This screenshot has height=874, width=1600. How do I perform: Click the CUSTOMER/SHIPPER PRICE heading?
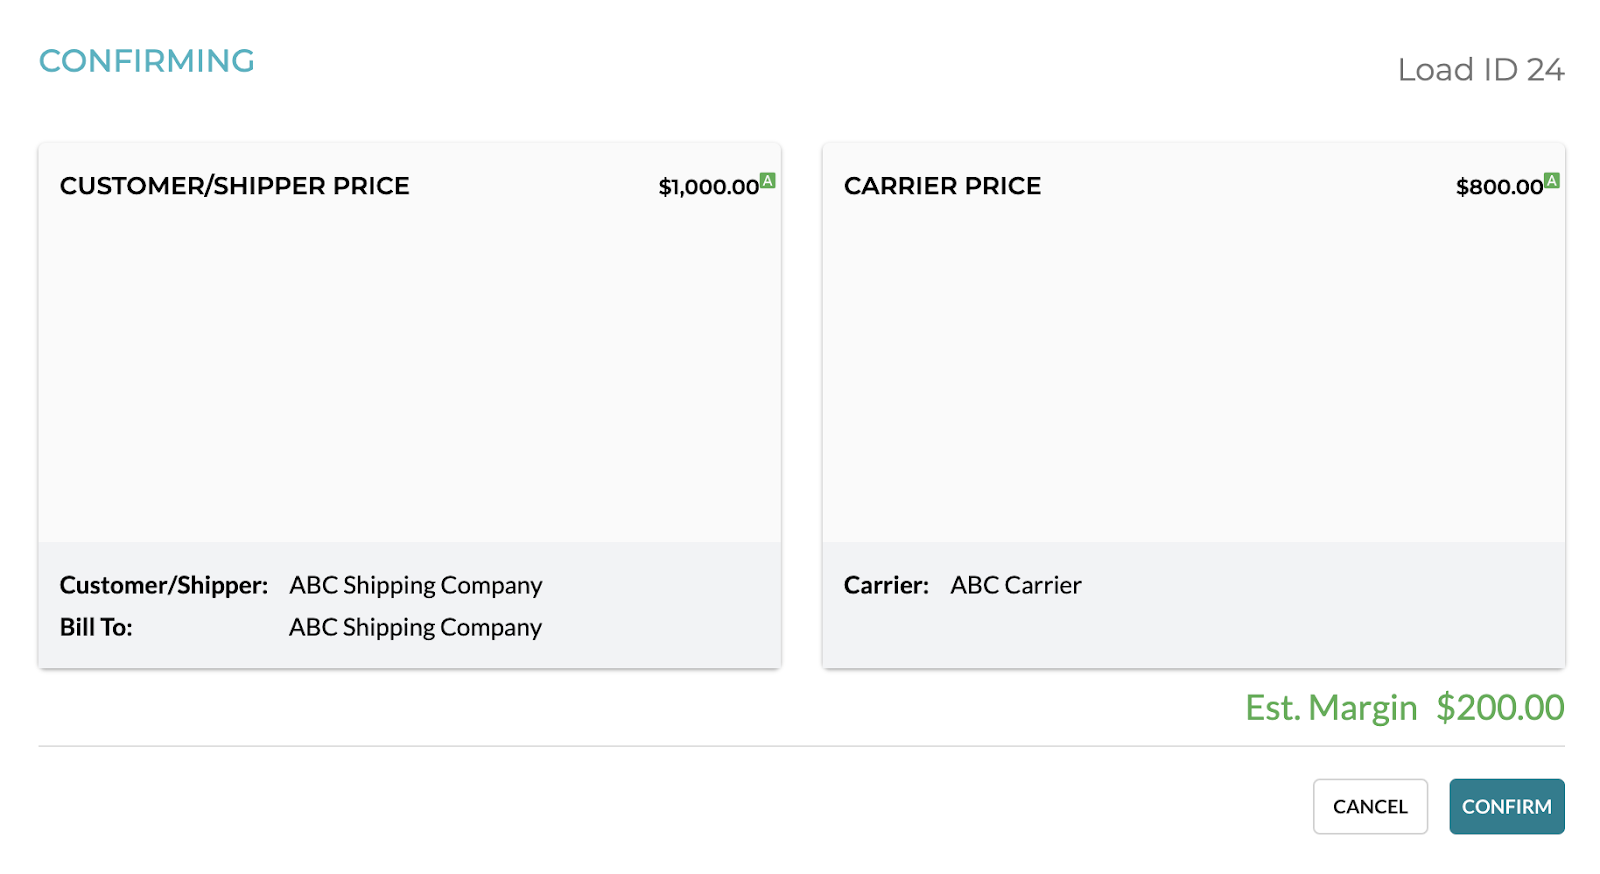coord(235,186)
